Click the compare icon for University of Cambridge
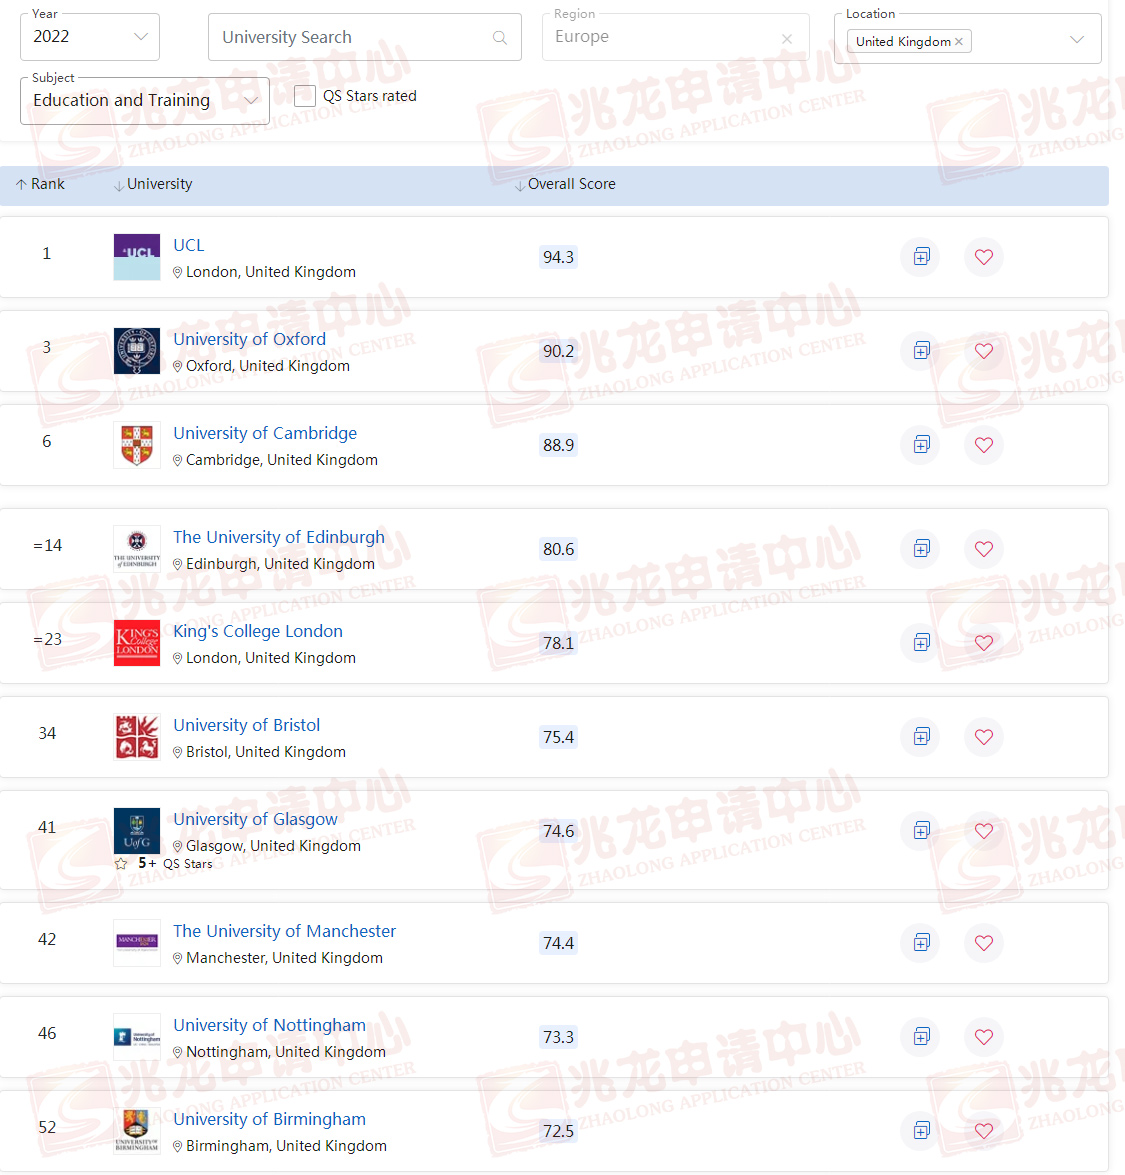1125x1175 pixels. pos(920,445)
